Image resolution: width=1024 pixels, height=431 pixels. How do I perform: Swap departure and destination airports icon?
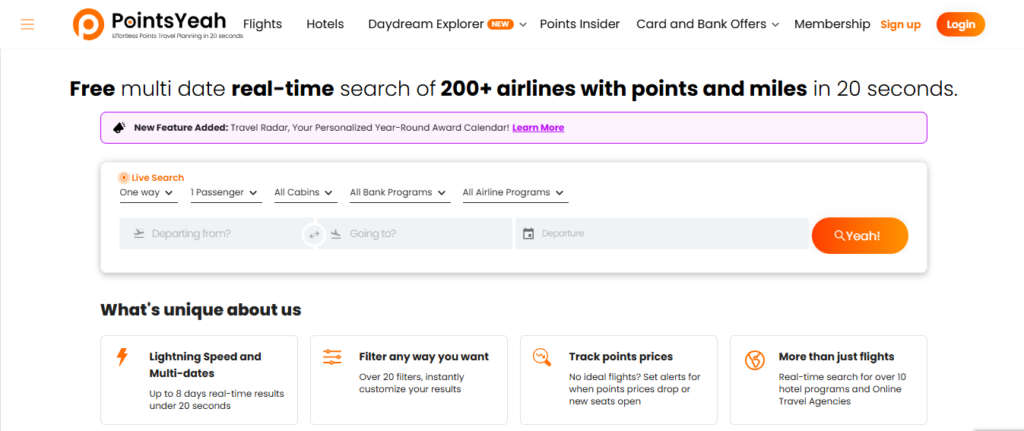[x=313, y=234]
